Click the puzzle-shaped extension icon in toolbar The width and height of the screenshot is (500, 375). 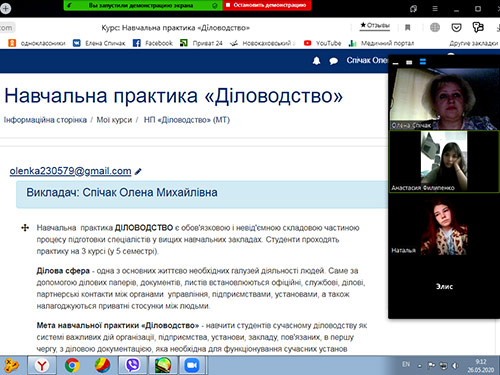pos(478,27)
